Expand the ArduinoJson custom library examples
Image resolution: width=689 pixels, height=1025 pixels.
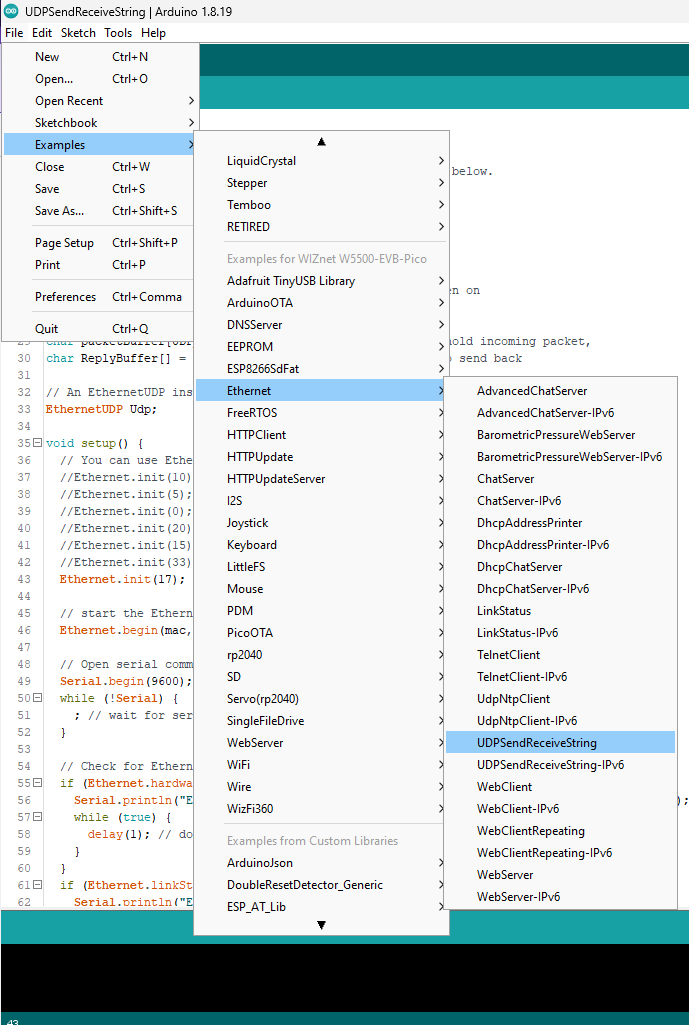[x=321, y=863]
